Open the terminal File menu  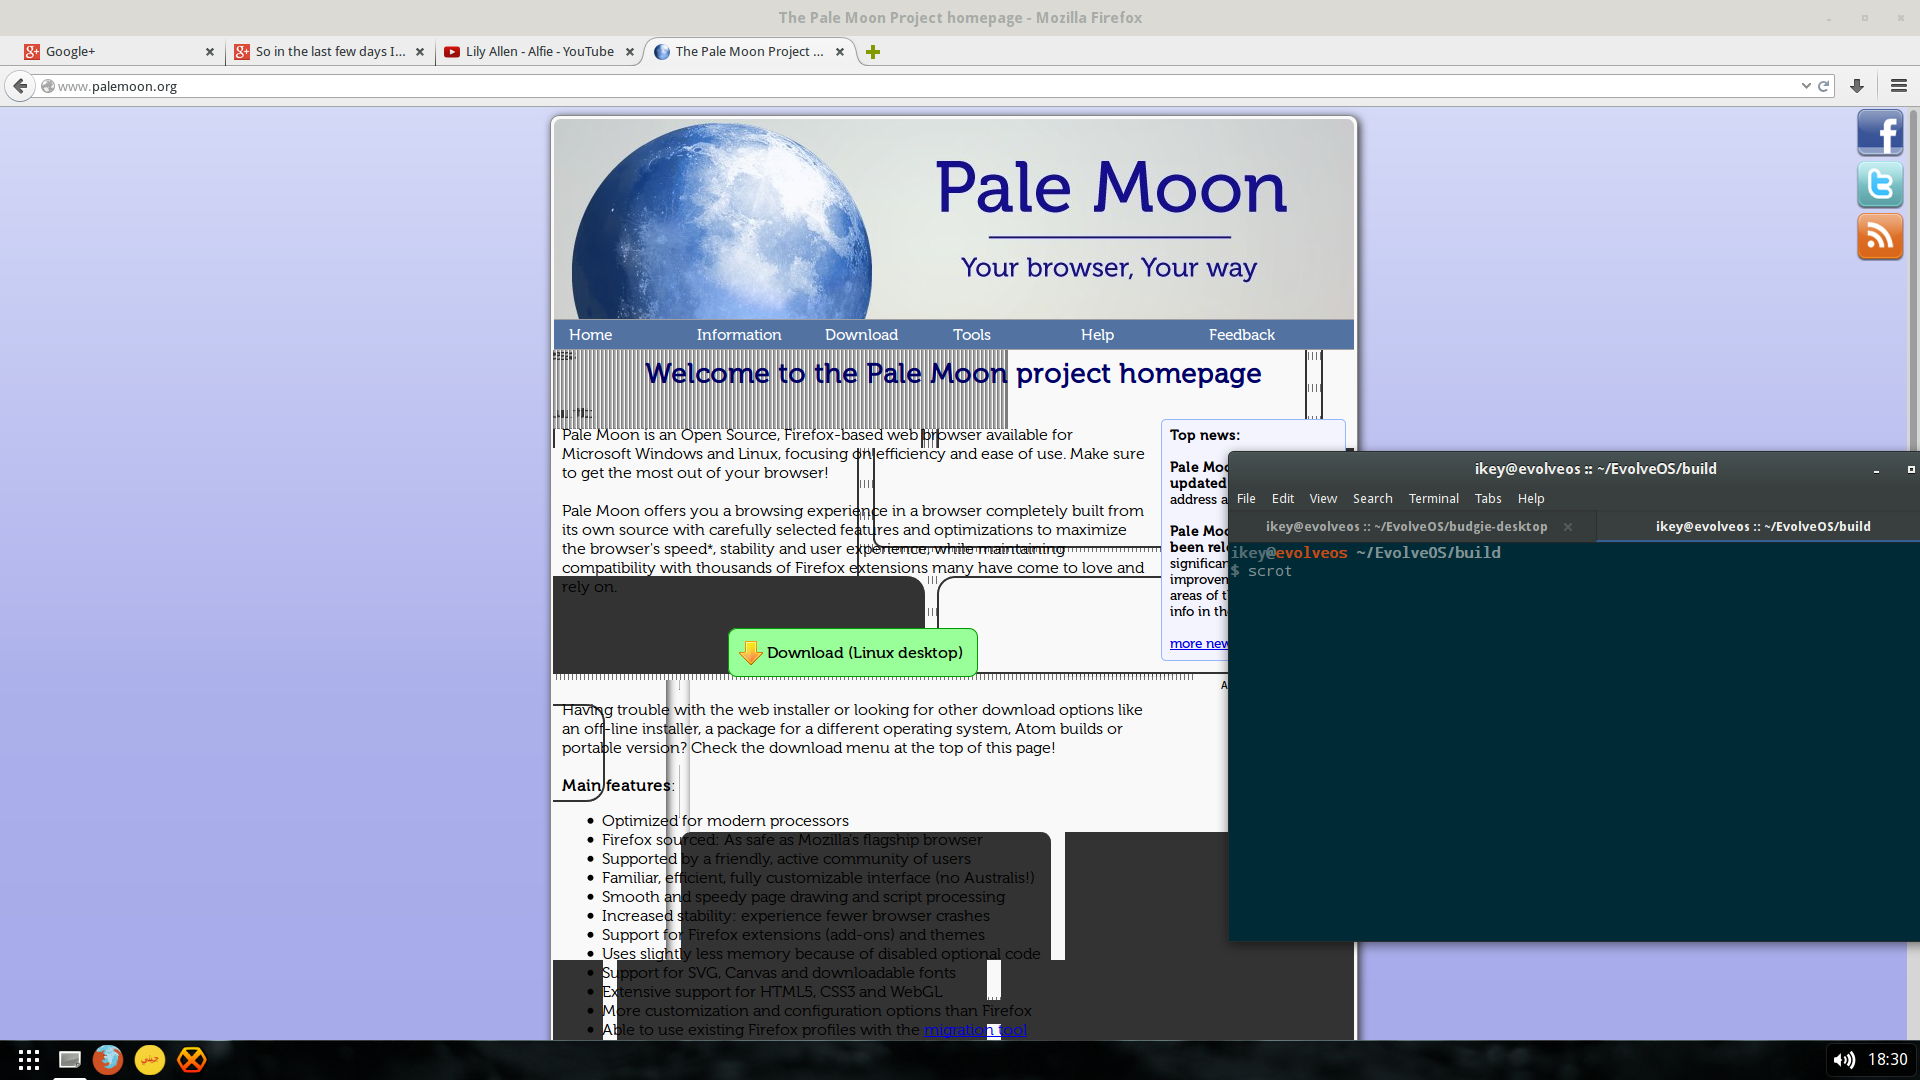(1246, 498)
